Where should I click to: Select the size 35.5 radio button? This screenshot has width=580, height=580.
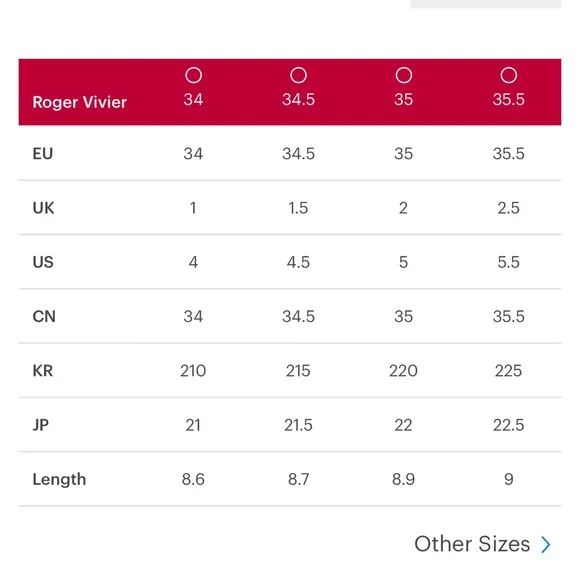coord(509,75)
